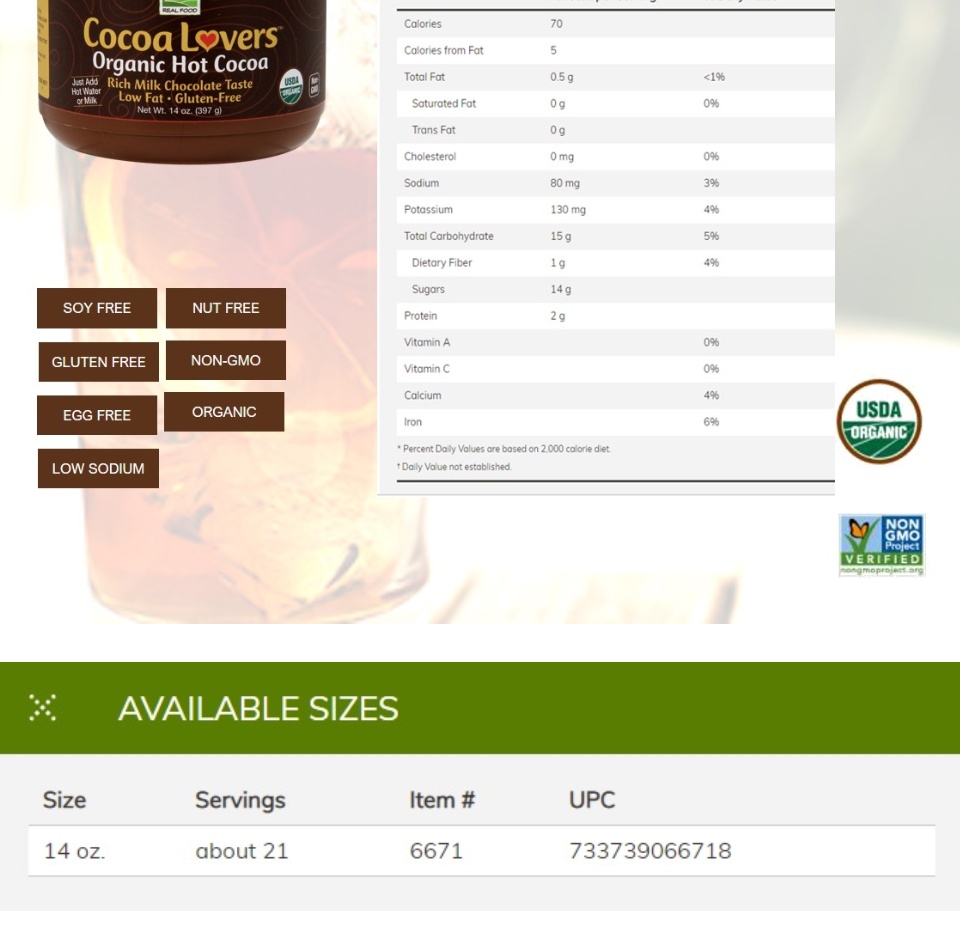Click the ORGANIC badge

pyautogui.click(x=224, y=412)
